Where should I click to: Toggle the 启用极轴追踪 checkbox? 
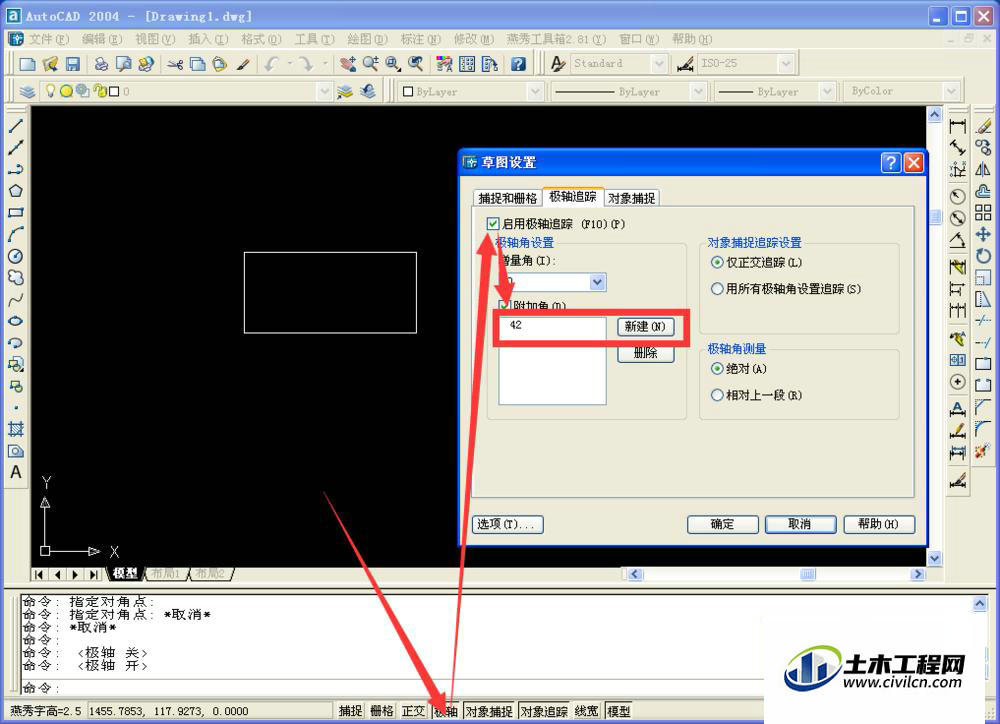pos(493,224)
